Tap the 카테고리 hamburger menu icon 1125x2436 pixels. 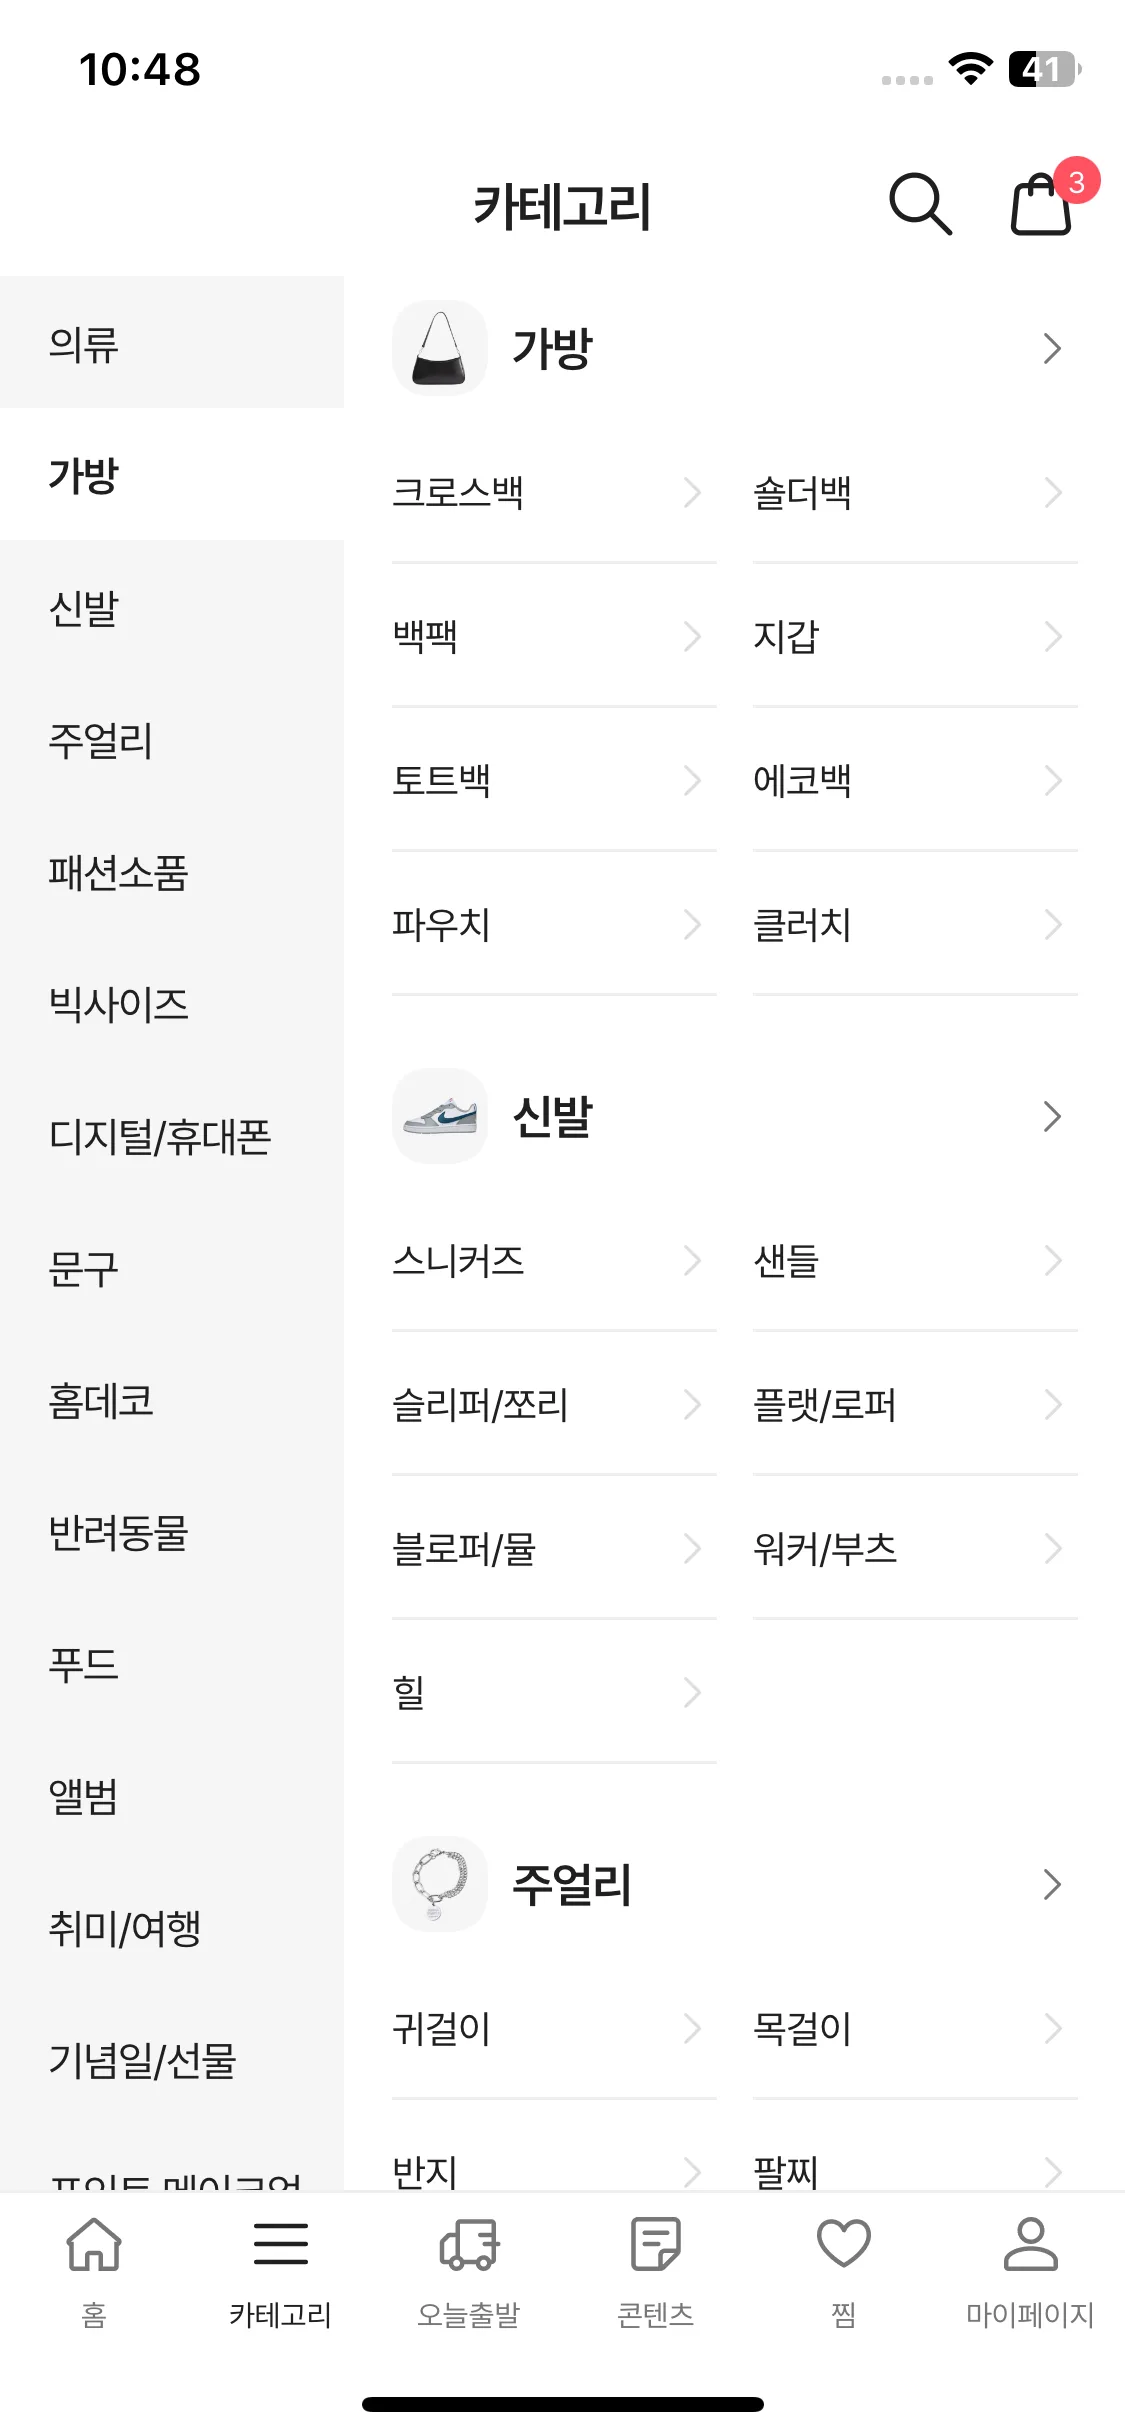pyautogui.click(x=281, y=2243)
